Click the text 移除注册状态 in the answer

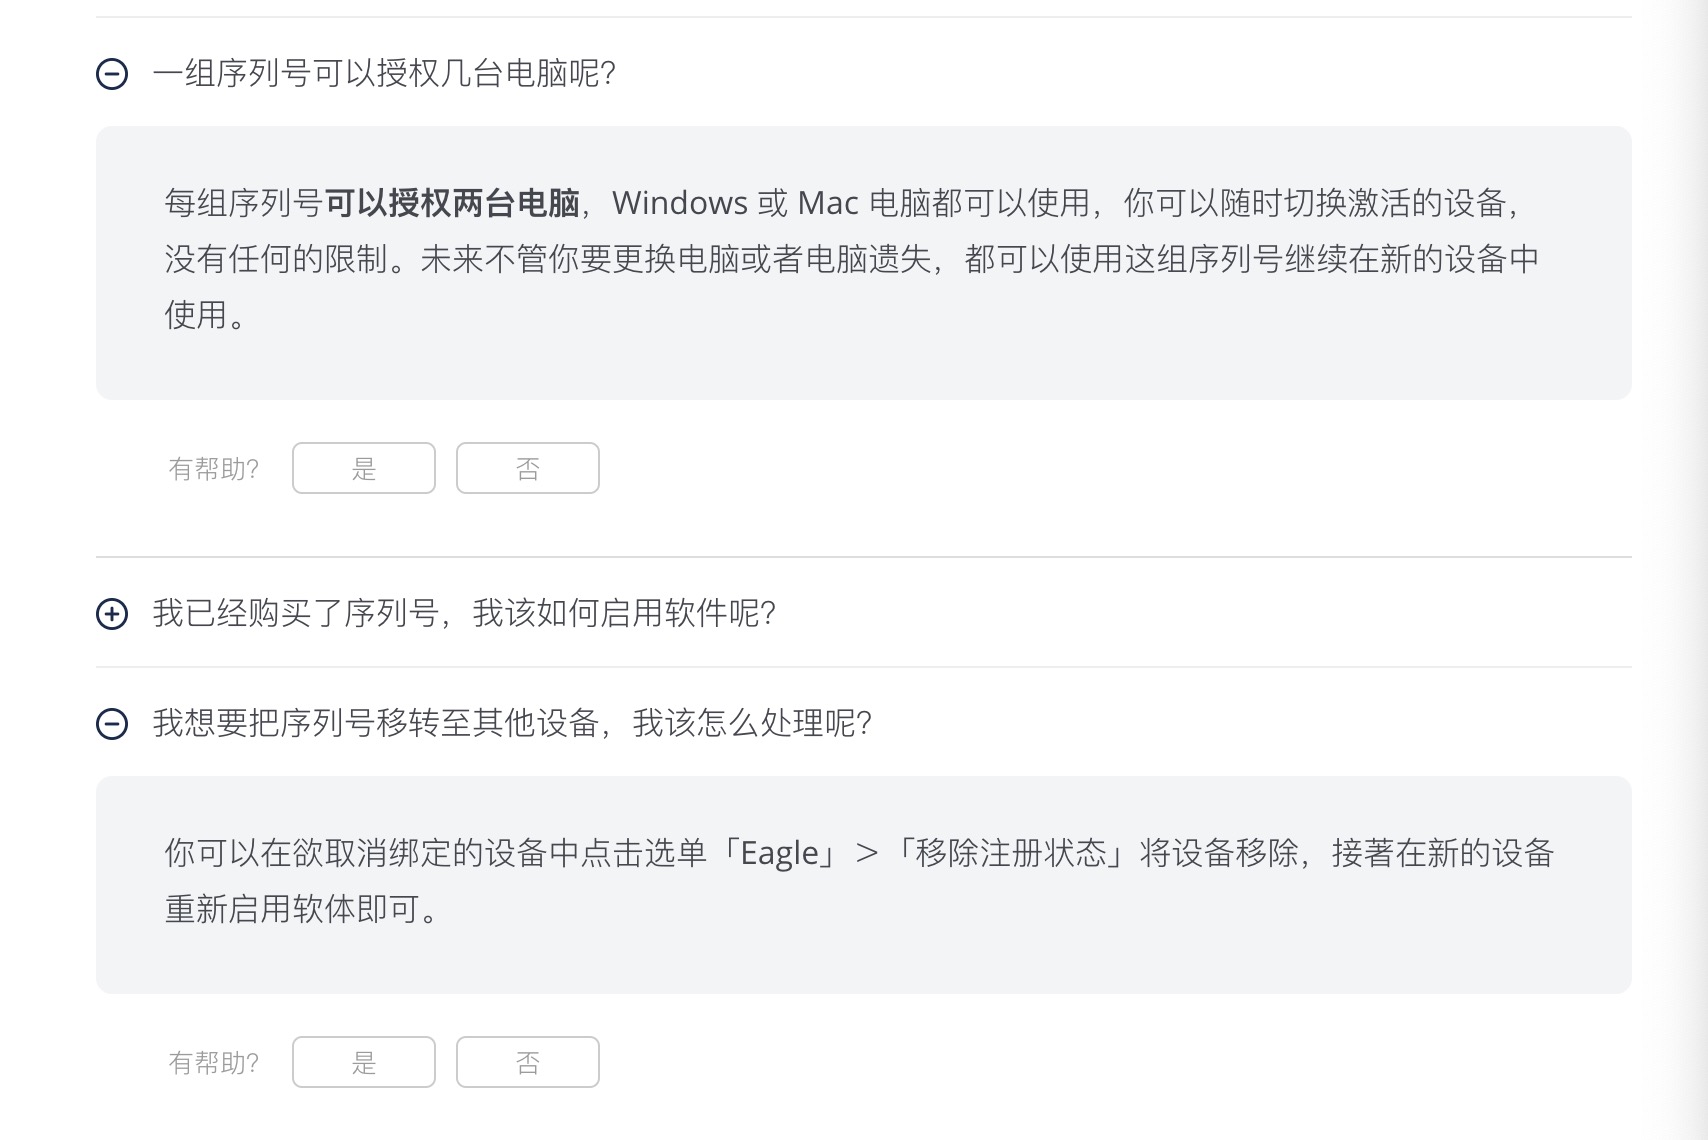click(1011, 853)
